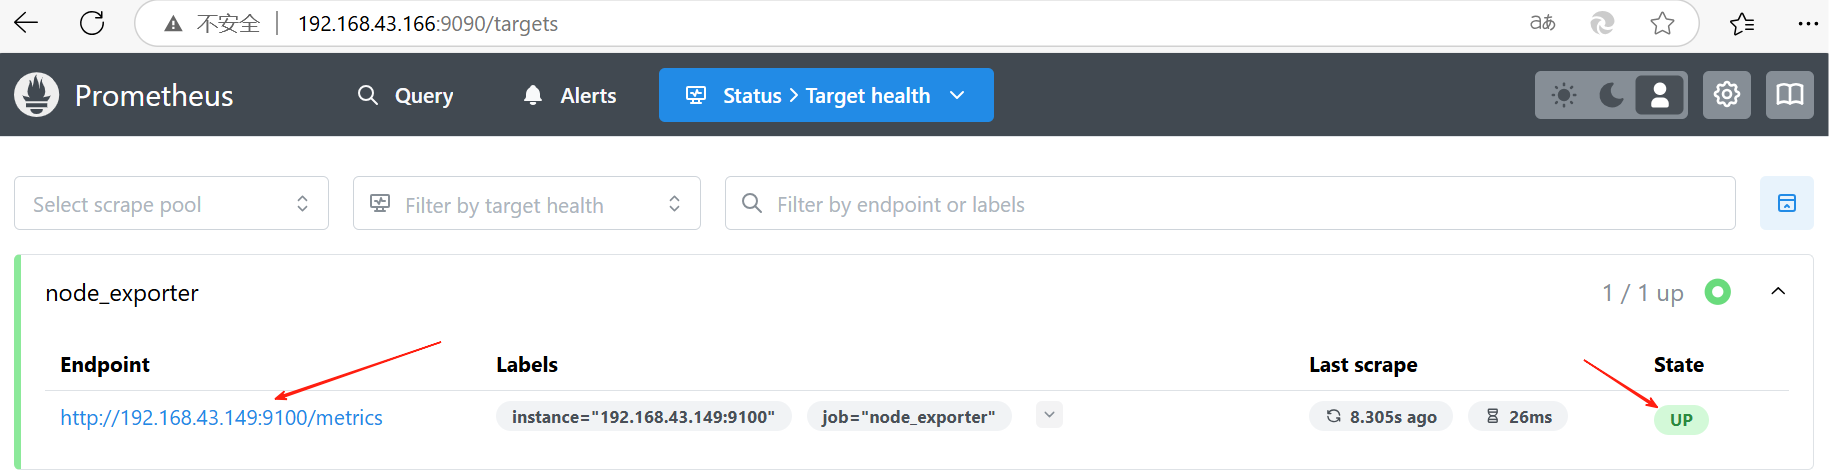This screenshot has height=476, width=1829.
Task: Open Filter by target health dropdown
Action: pyautogui.click(x=526, y=204)
